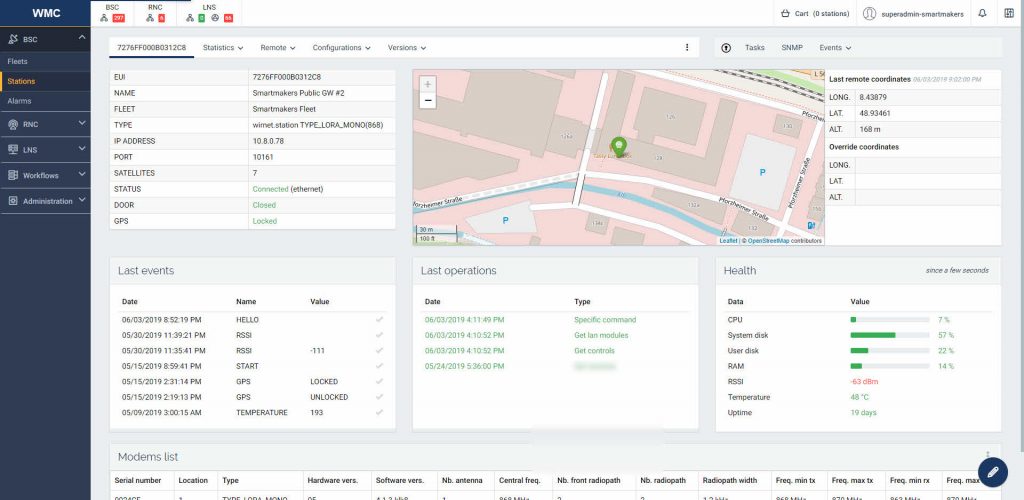Click the RNC antenna sidebar icon
This screenshot has height=500, width=1024.
pyautogui.click(x=13, y=124)
